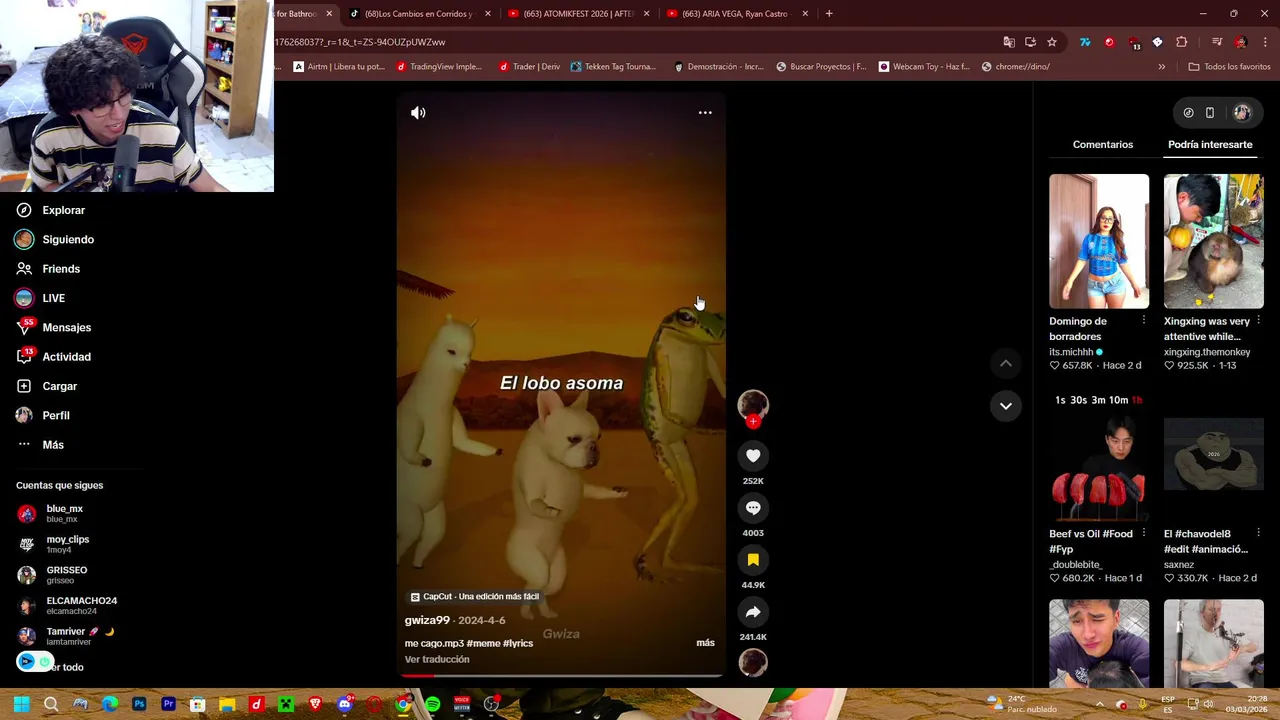Open the spinning sound disc under share count
Viewport: 1280px width, 720px height.
click(x=753, y=662)
